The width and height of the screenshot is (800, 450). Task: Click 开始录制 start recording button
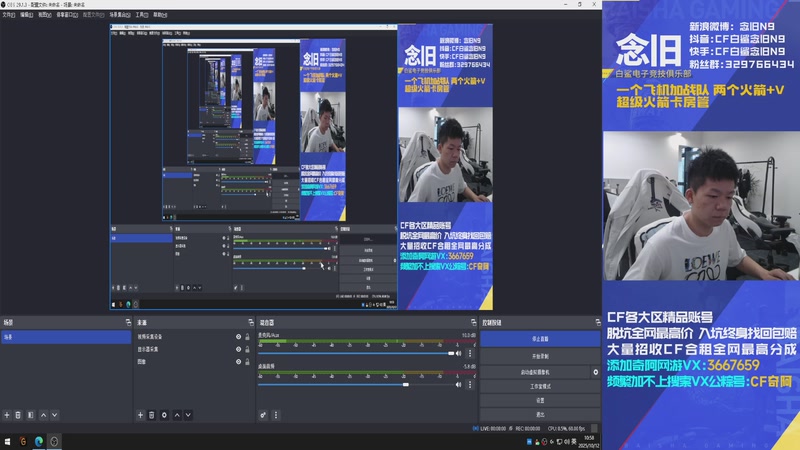540,356
